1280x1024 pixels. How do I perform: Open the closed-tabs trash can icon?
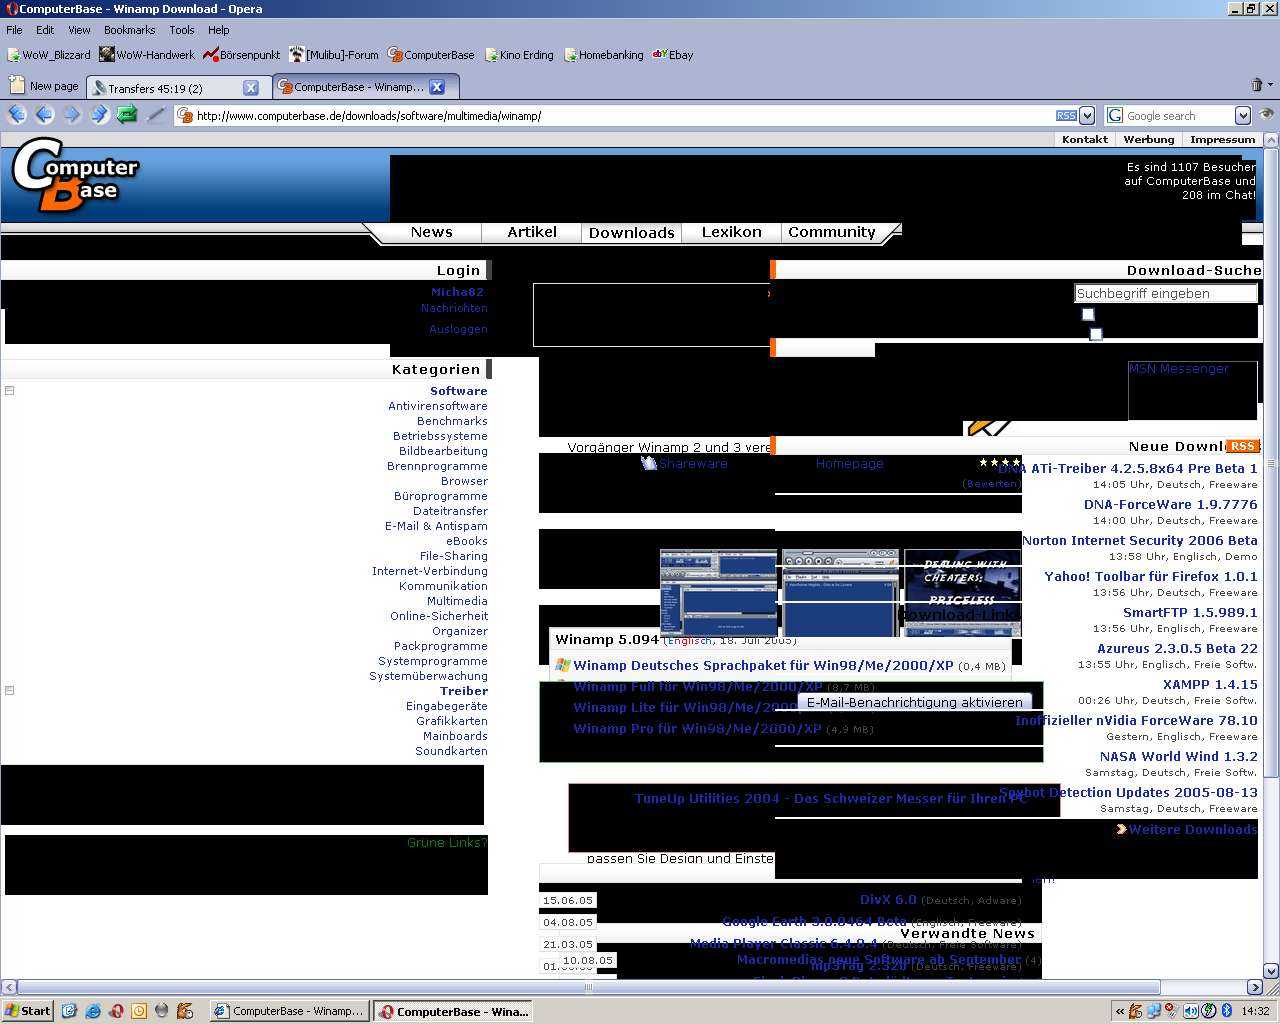1257,85
